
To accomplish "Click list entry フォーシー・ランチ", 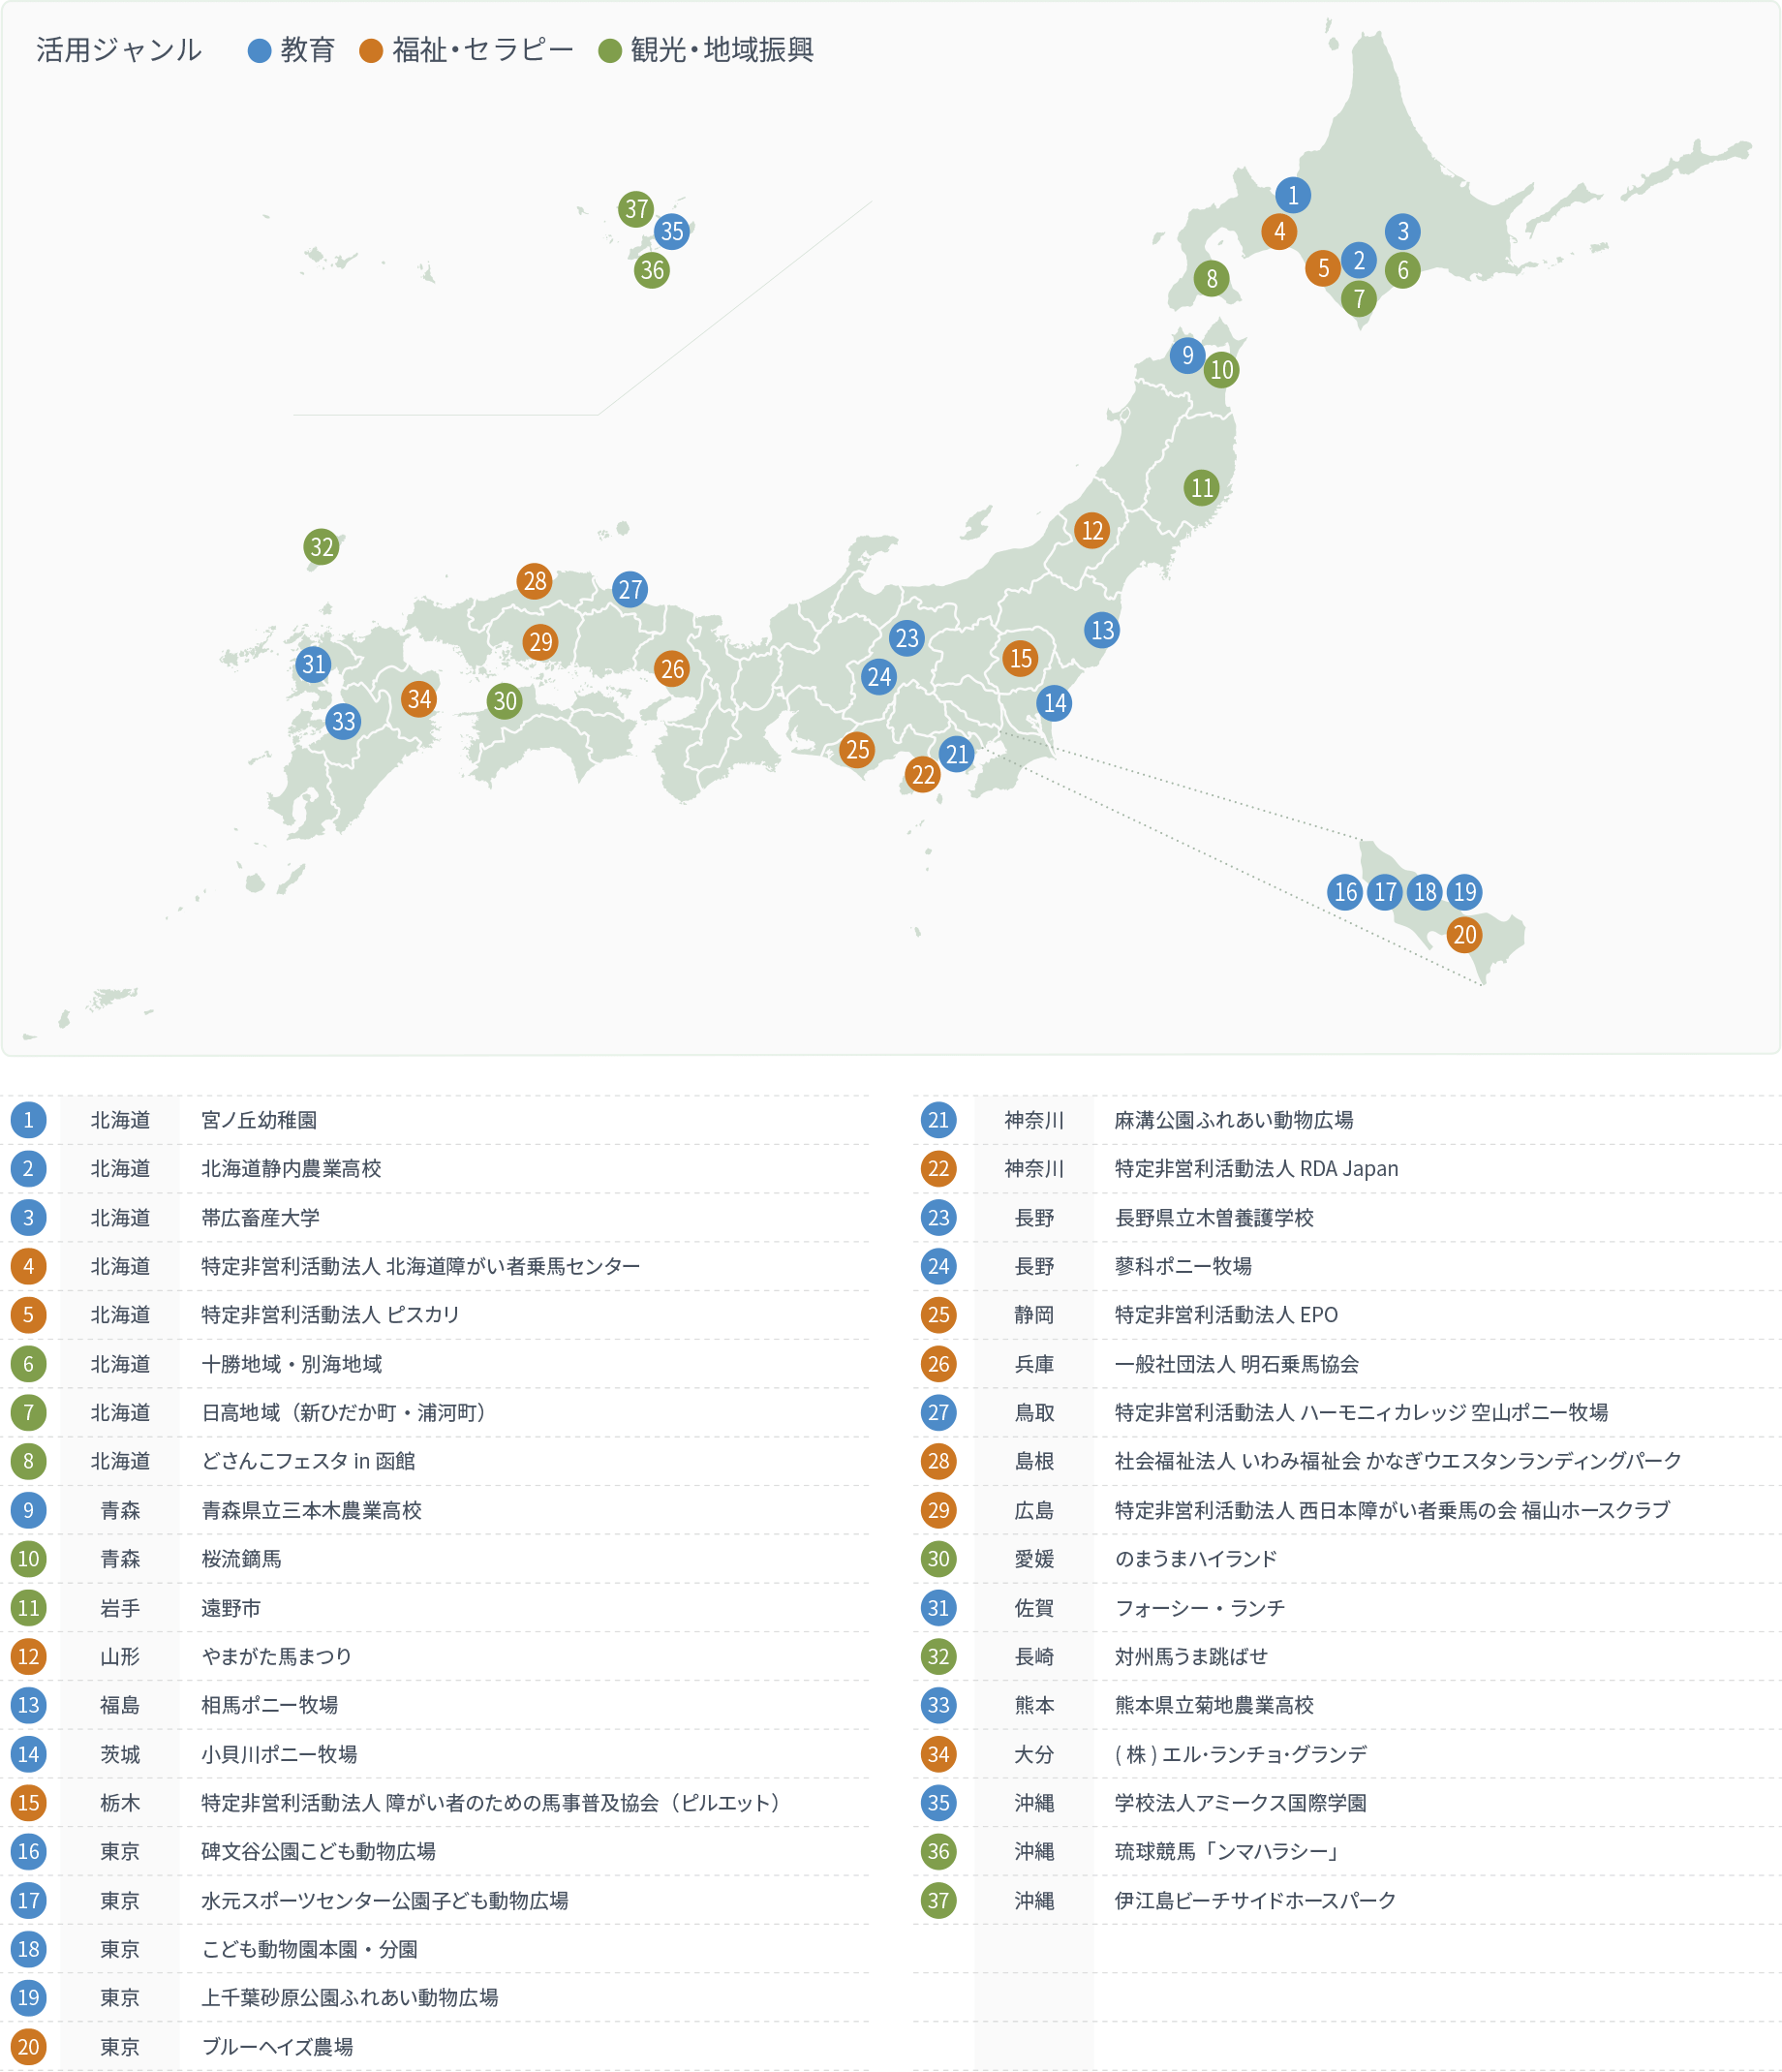I will pyautogui.click(x=1200, y=1608).
